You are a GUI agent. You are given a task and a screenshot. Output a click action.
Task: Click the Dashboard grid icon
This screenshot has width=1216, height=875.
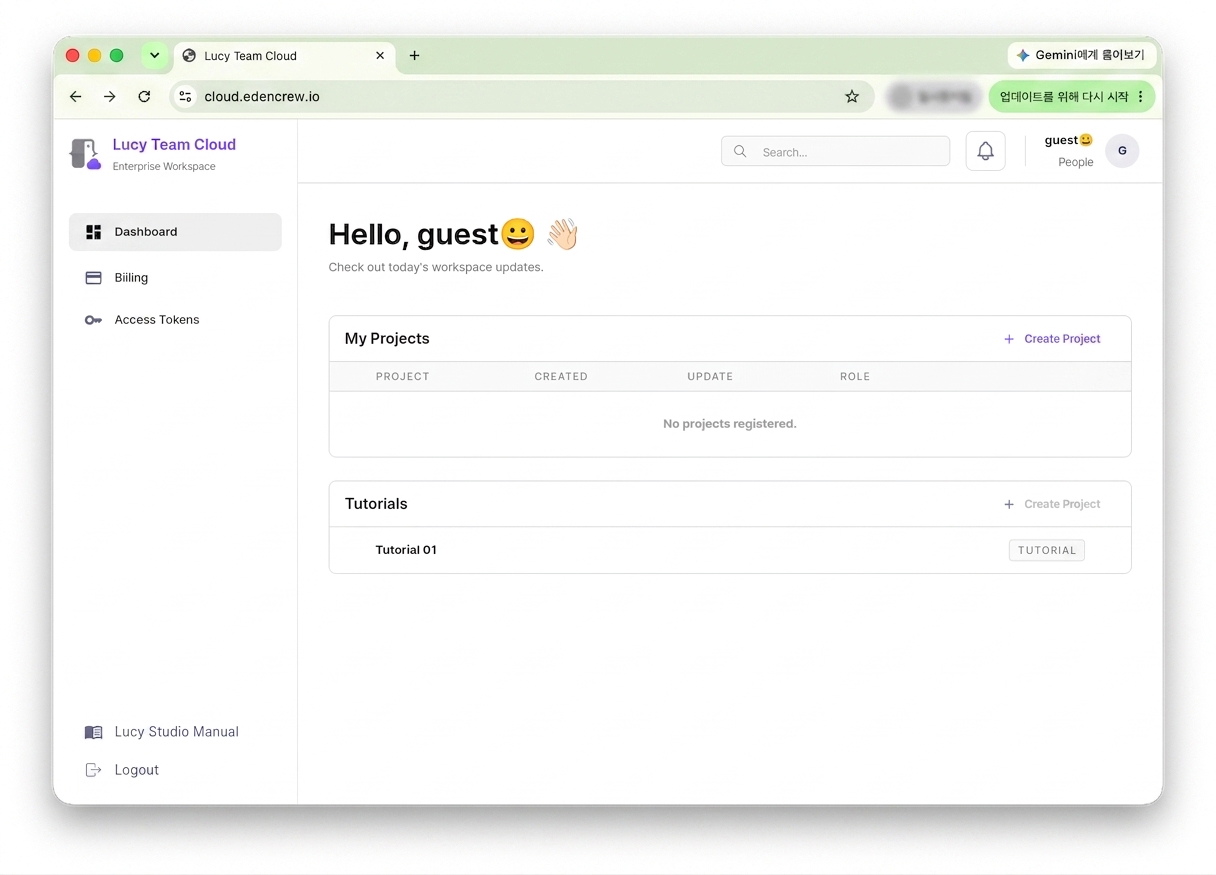(x=94, y=232)
